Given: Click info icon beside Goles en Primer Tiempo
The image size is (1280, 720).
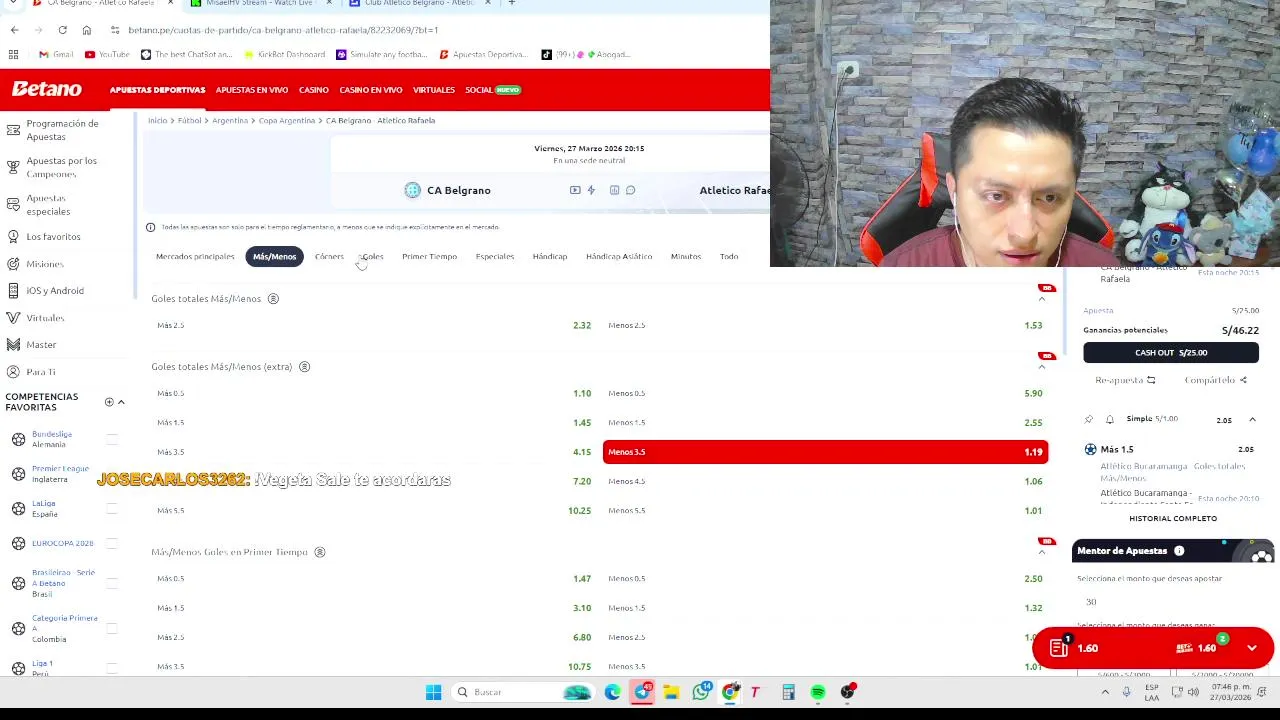Looking at the screenshot, I should coord(320,552).
